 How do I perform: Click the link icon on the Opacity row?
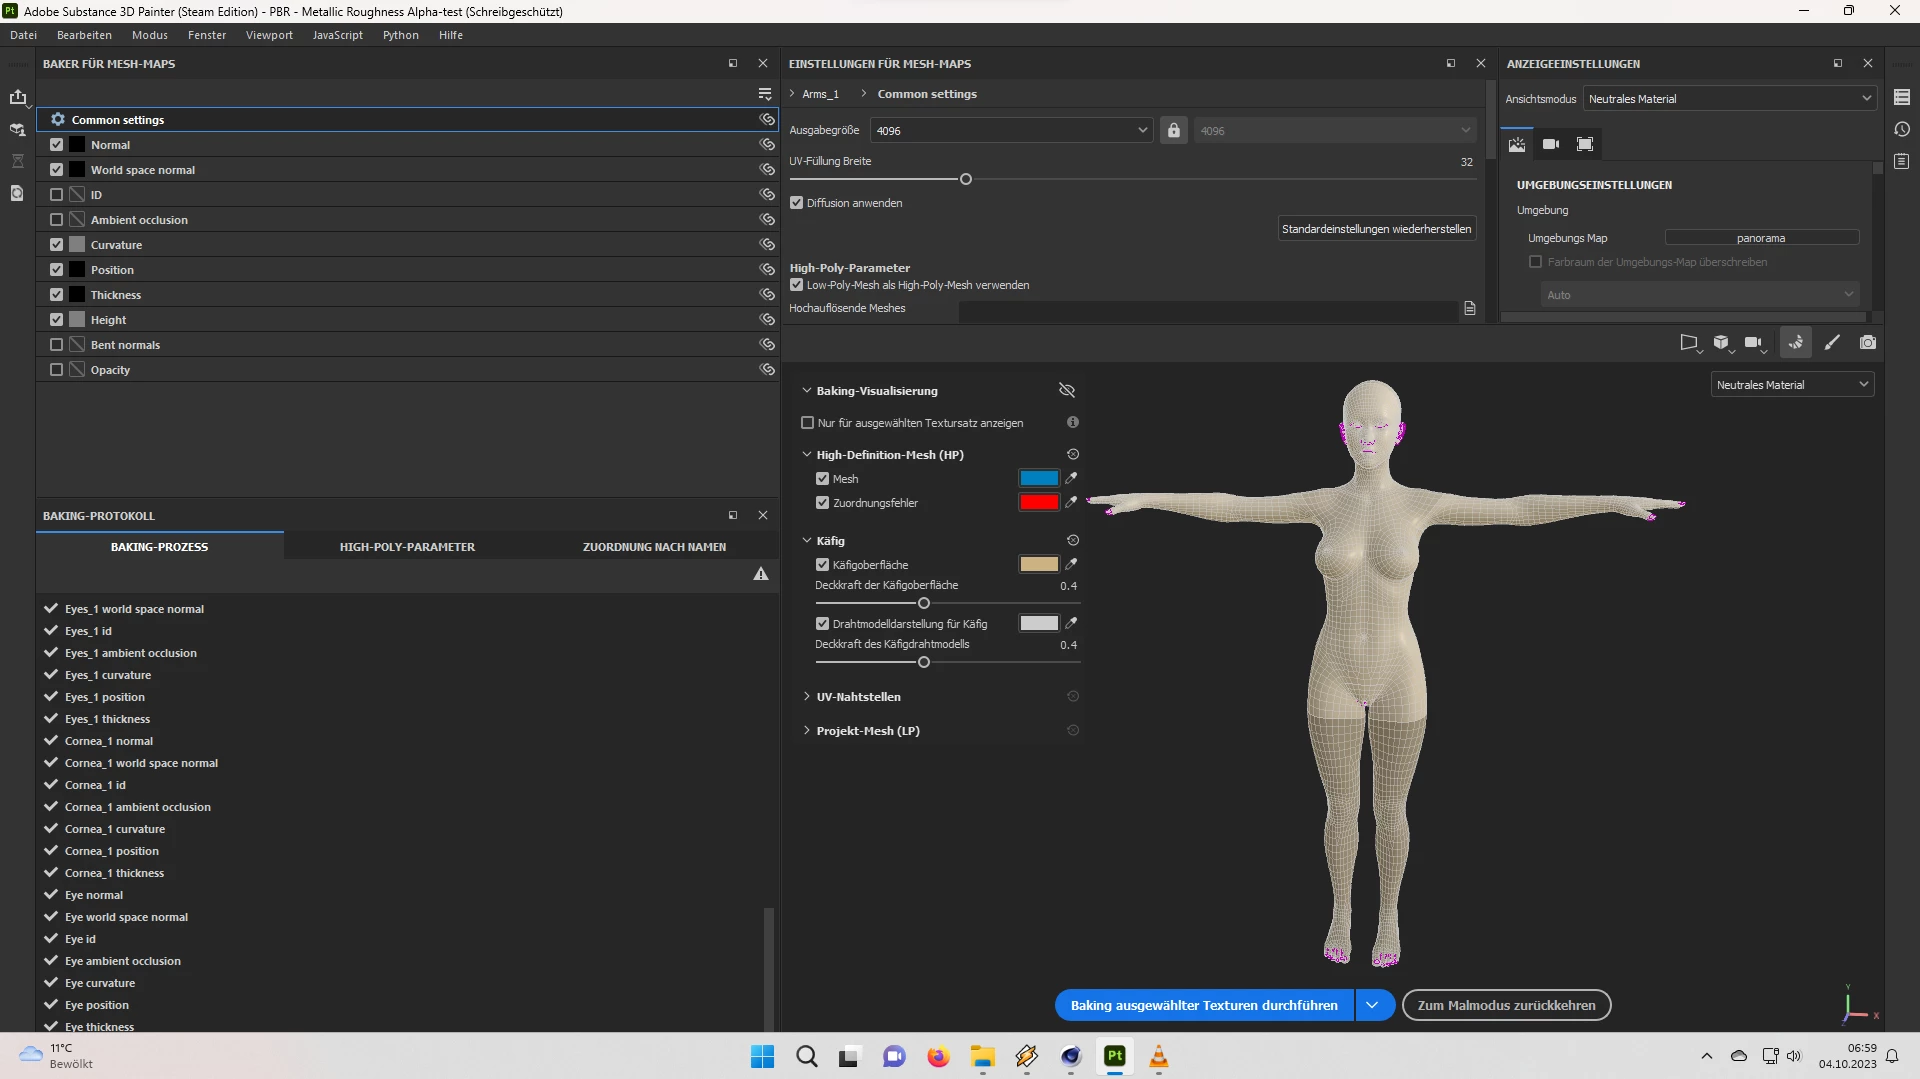767,370
